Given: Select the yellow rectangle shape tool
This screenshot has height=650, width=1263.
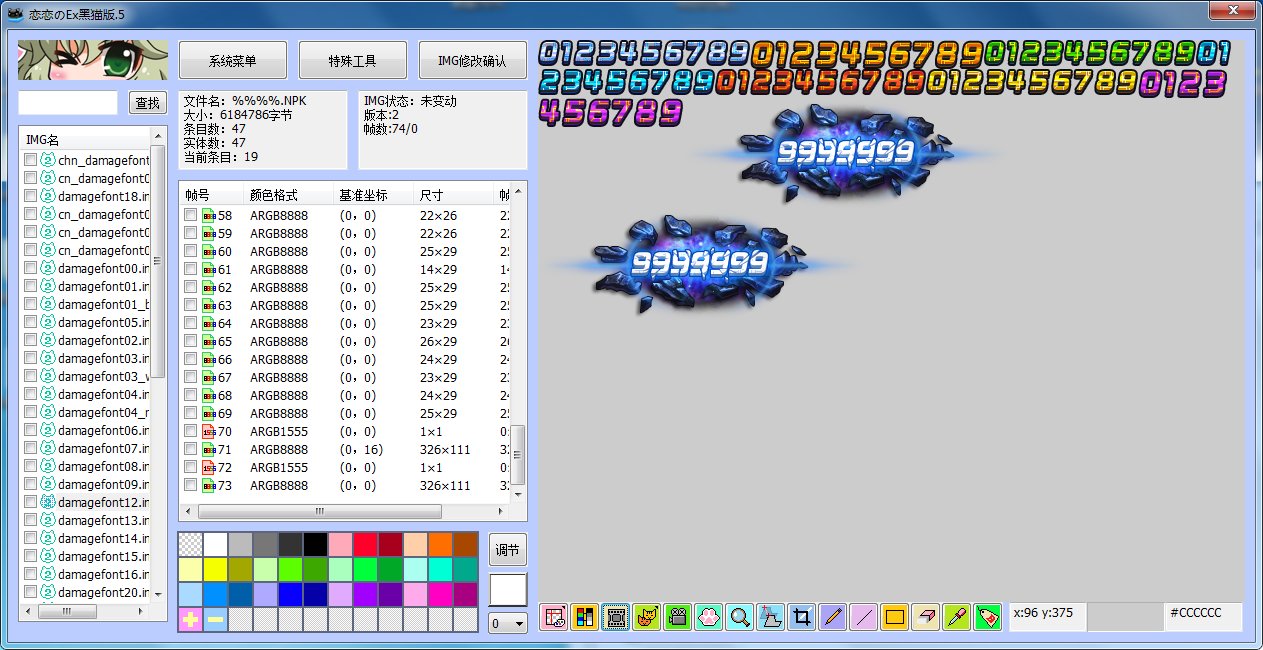Looking at the screenshot, I should [894, 617].
